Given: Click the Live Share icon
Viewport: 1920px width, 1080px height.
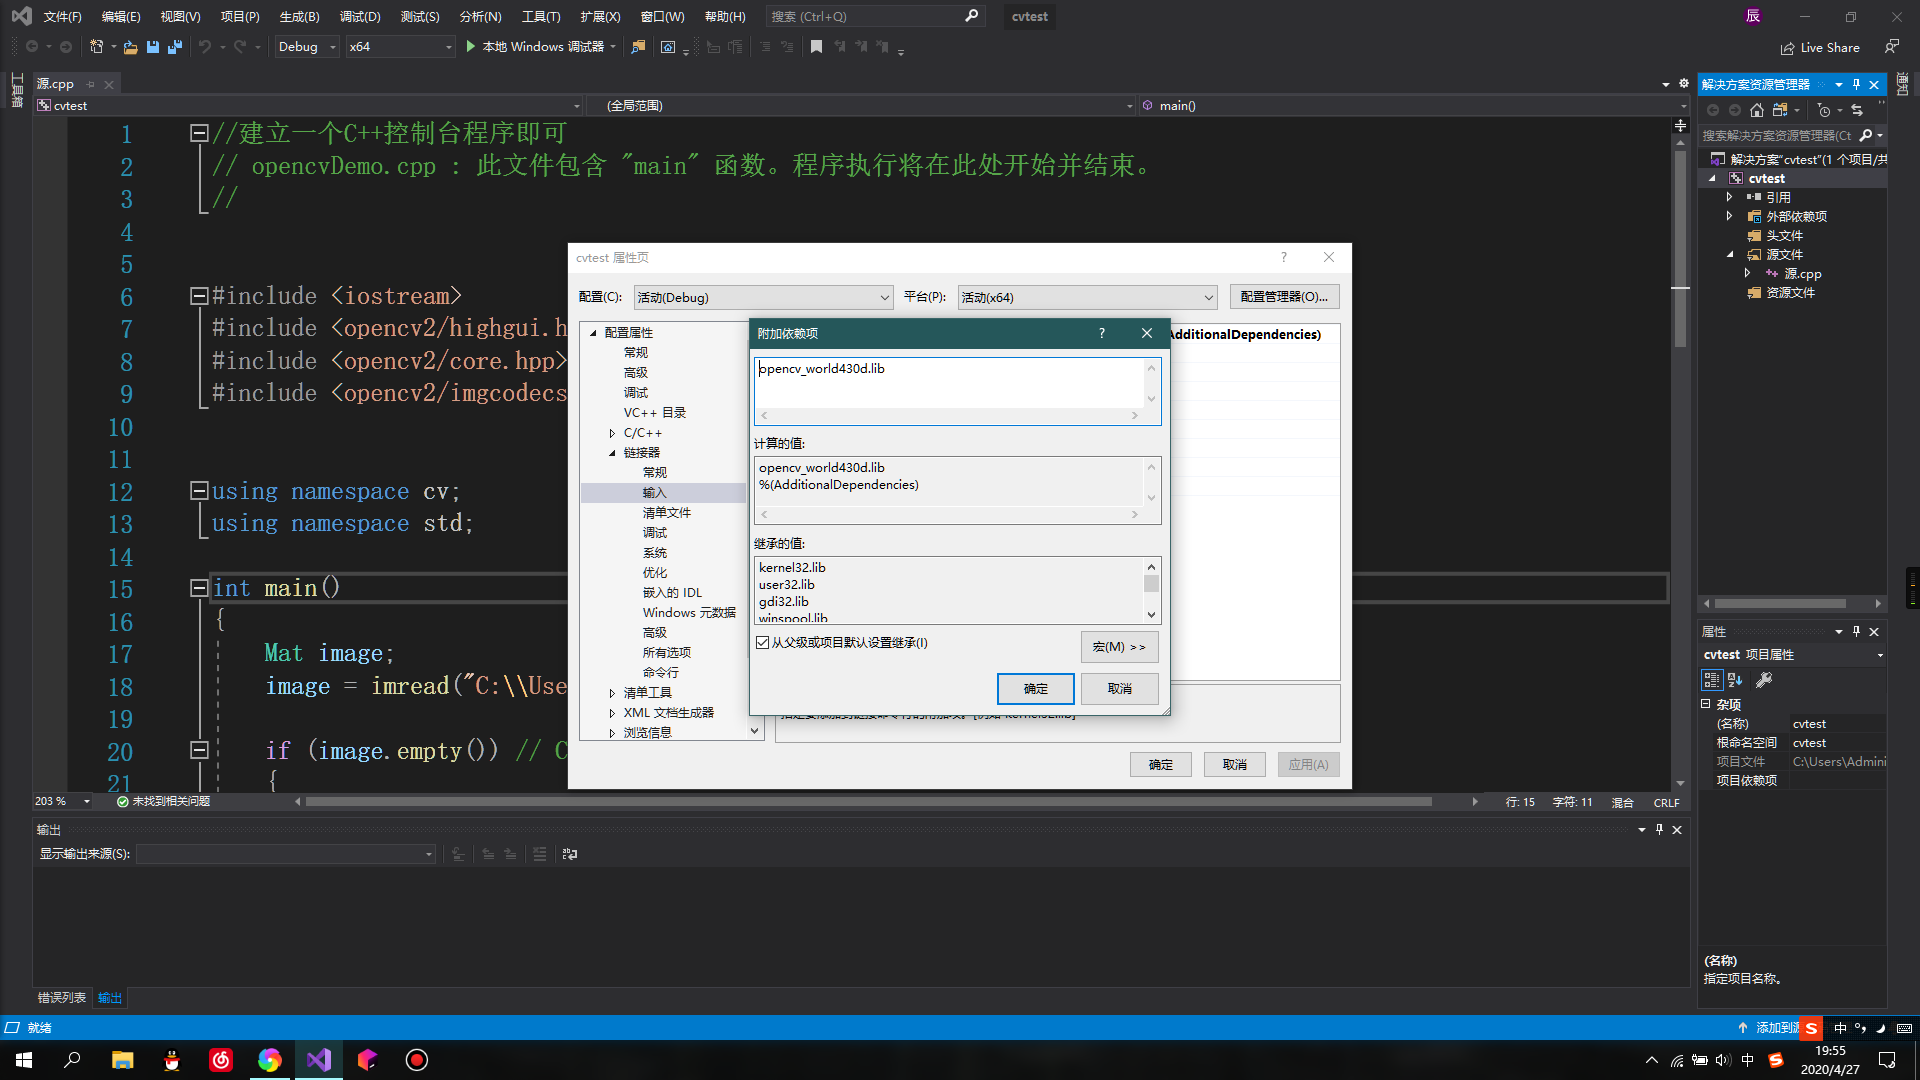Looking at the screenshot, I should [x=1787, y=48].
